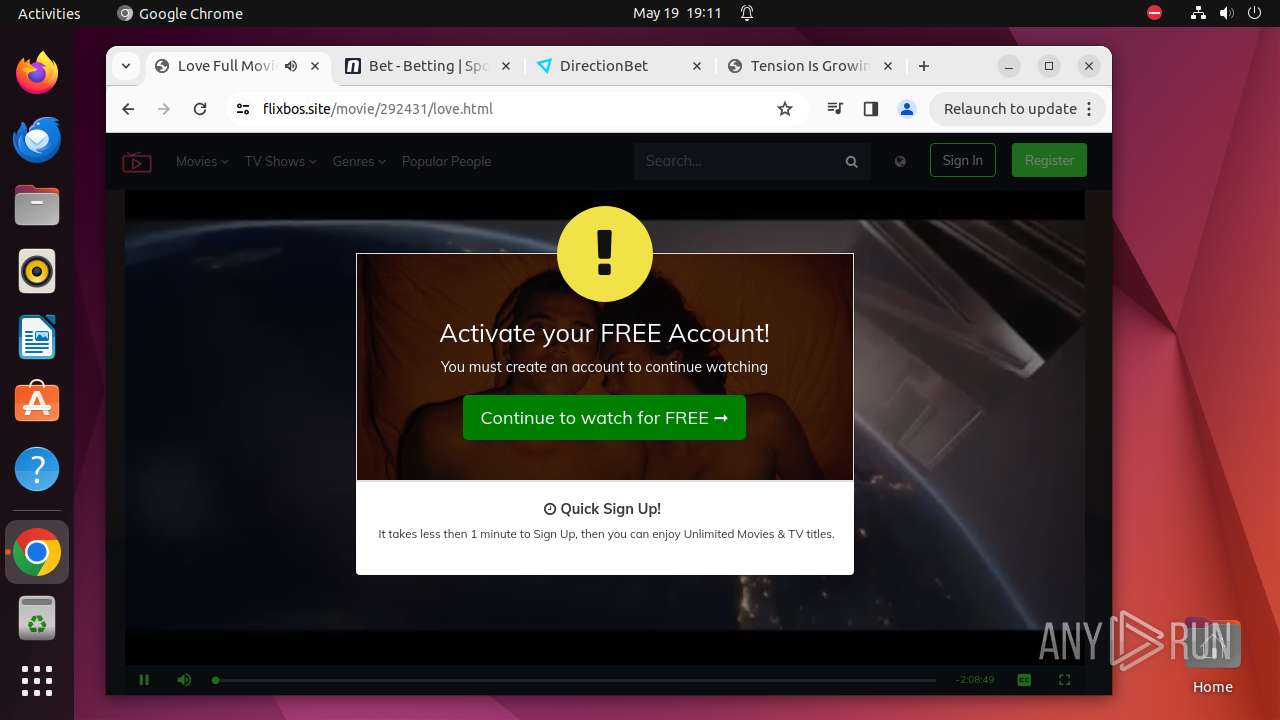Viewport: 1280px width, 720px height.
Task: Open the Popular People page
Action: pyautogui.click(x=446, y=162)
